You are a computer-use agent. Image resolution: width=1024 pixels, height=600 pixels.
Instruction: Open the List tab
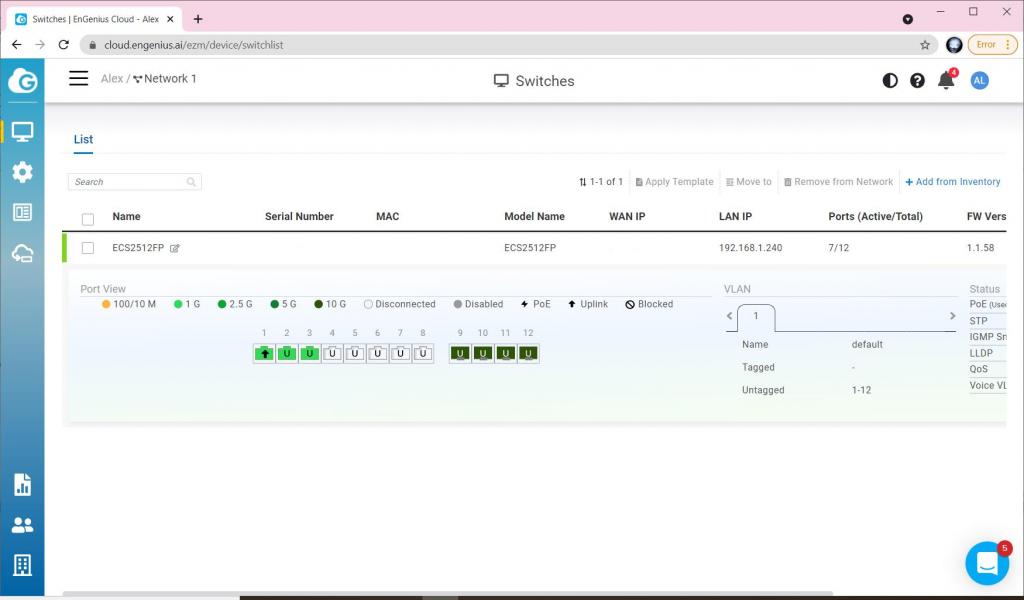83,139
